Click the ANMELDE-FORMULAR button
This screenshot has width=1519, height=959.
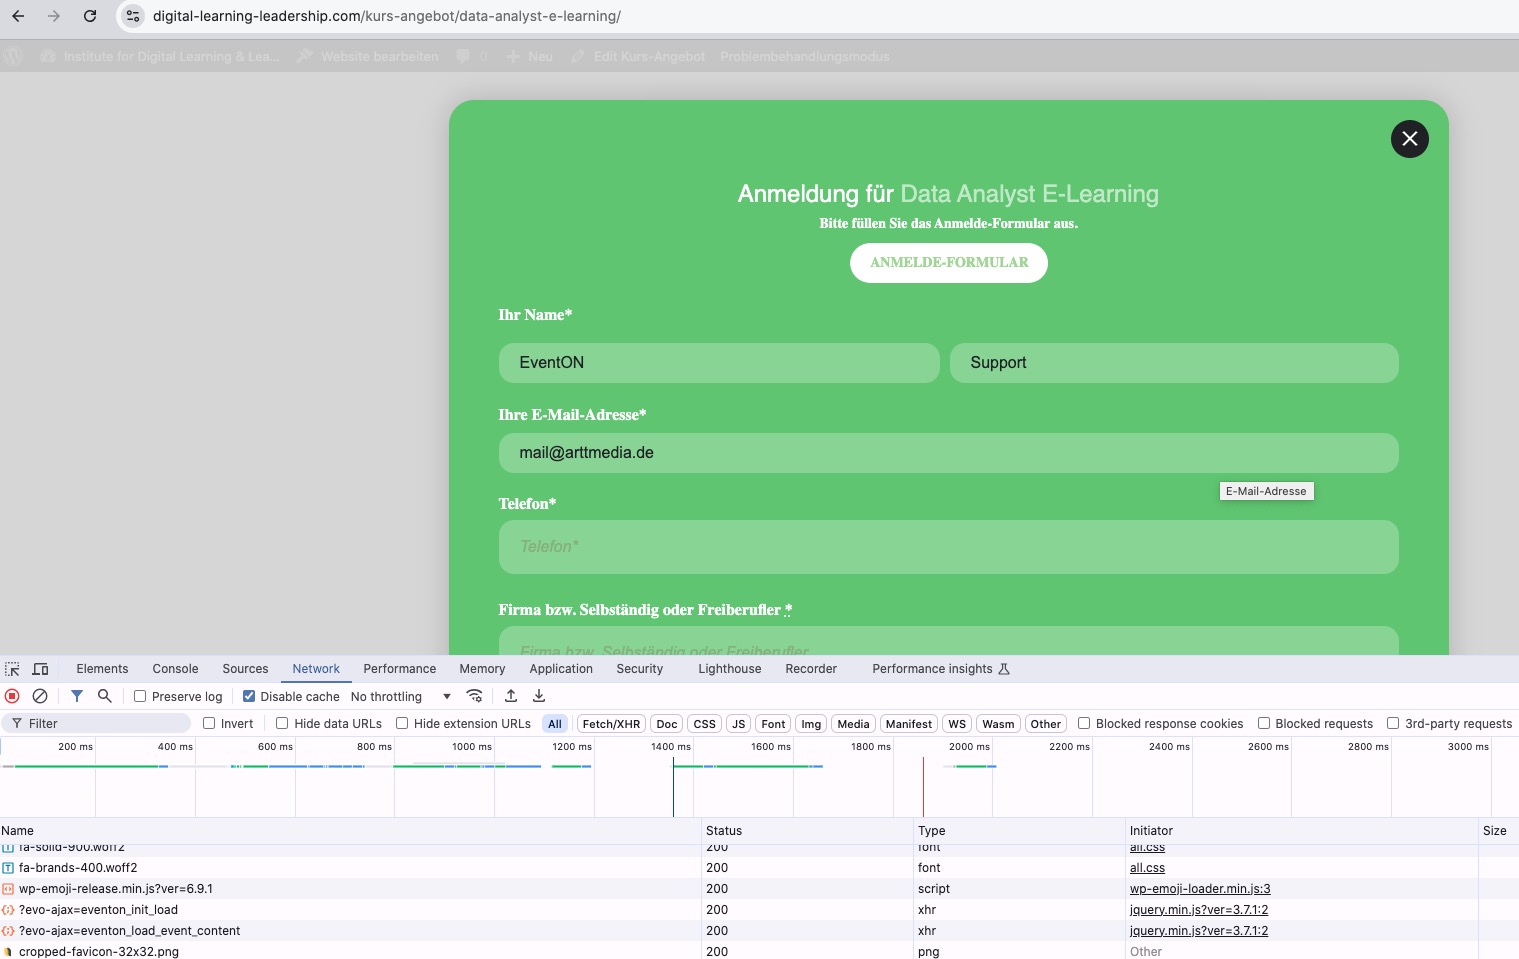tap(948, 263)
